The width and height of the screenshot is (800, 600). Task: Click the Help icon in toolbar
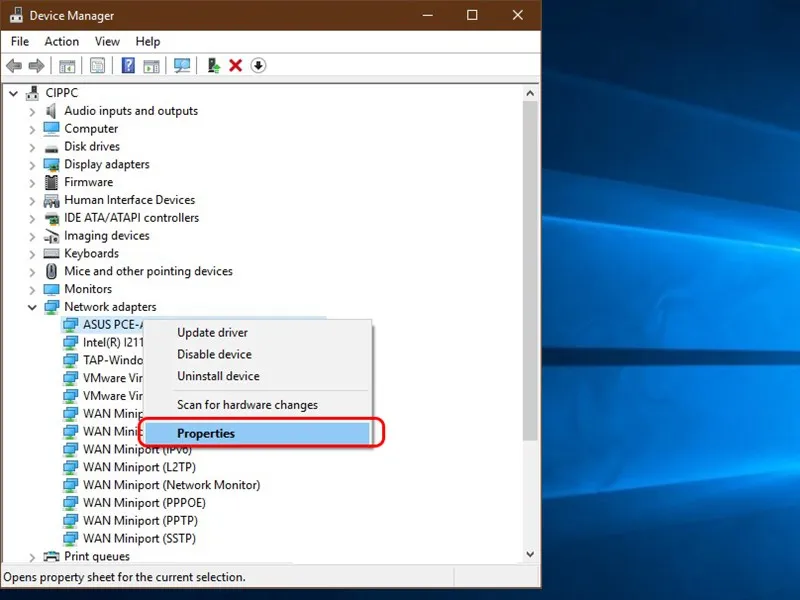click(x=127, y=65)
